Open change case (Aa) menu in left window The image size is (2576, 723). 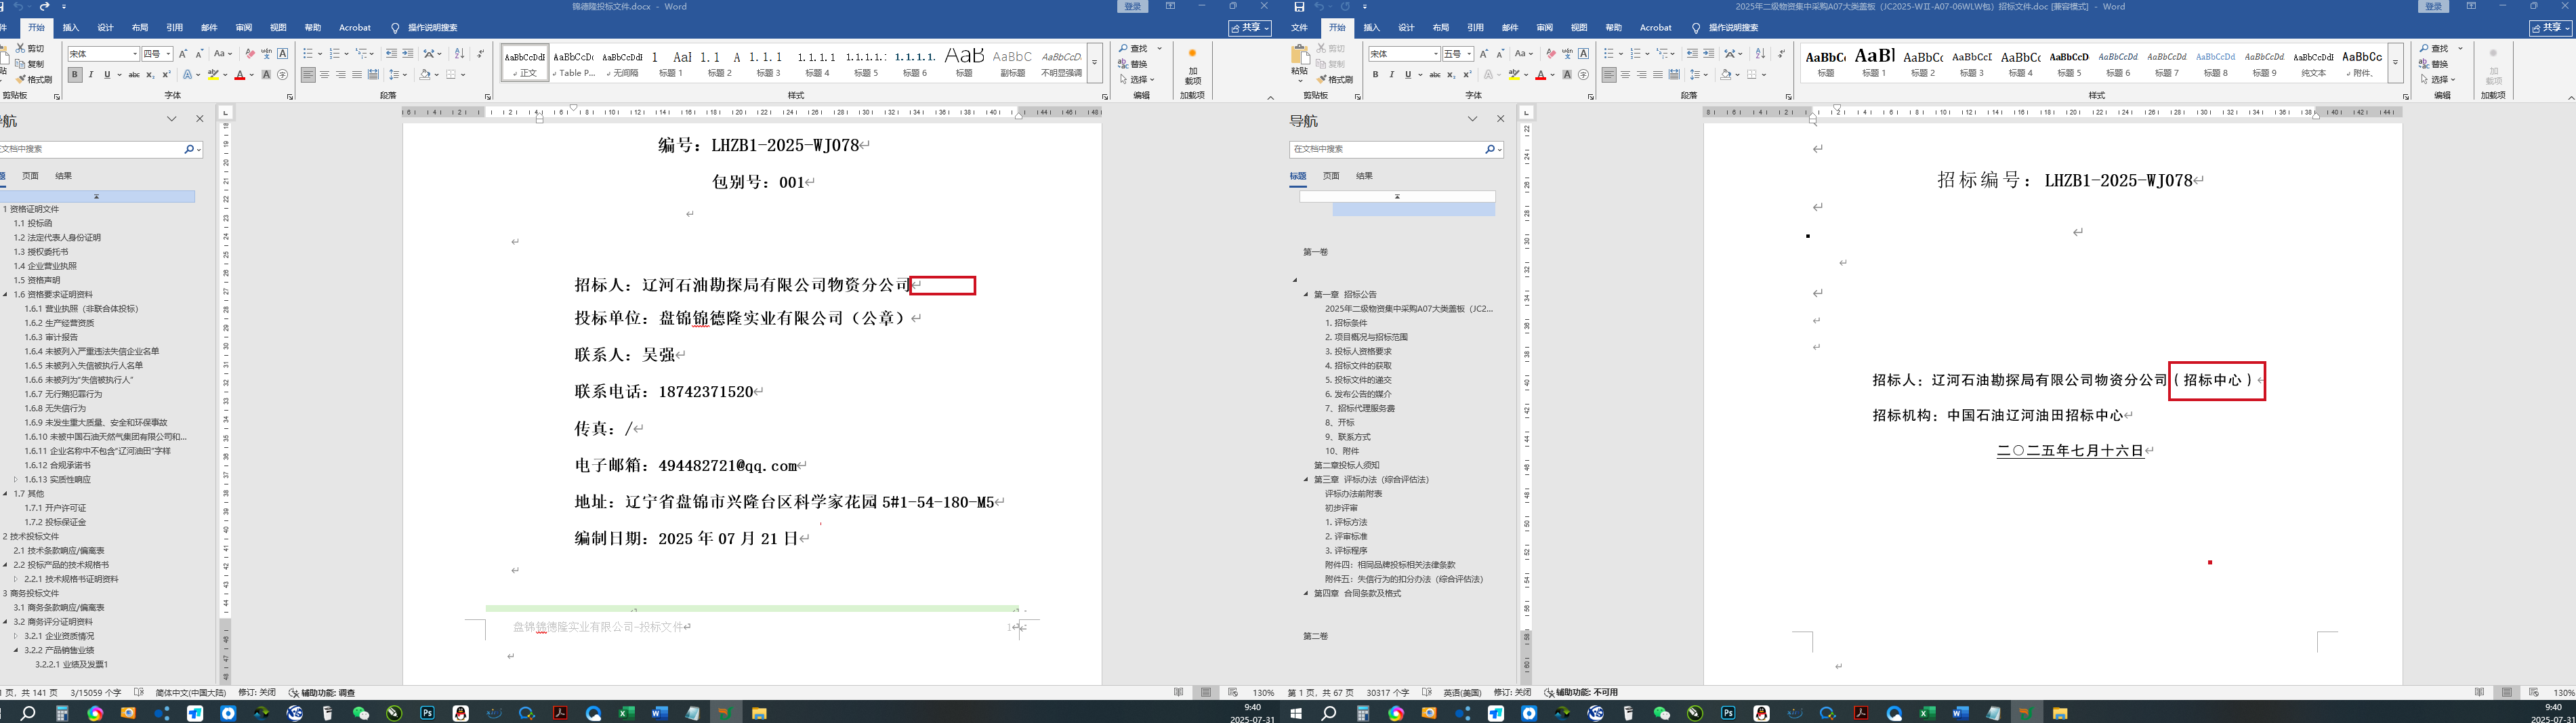[223, 54]
